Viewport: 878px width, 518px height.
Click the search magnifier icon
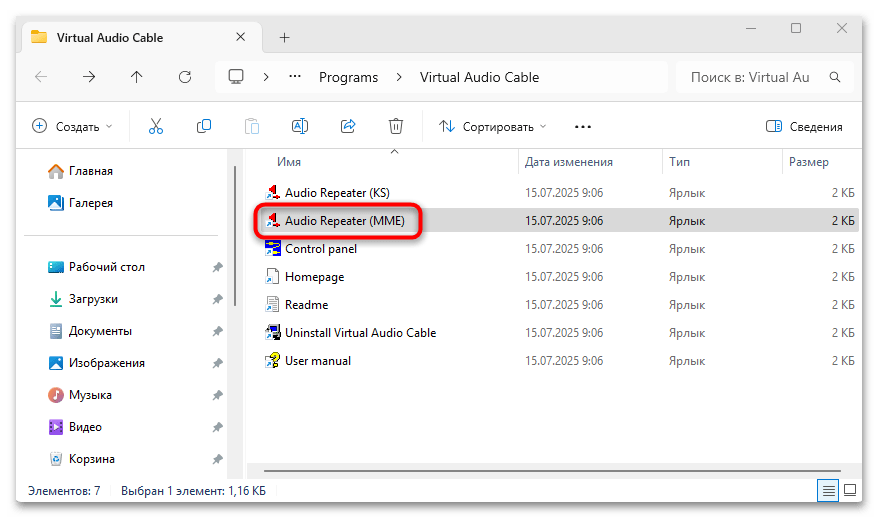835,77
